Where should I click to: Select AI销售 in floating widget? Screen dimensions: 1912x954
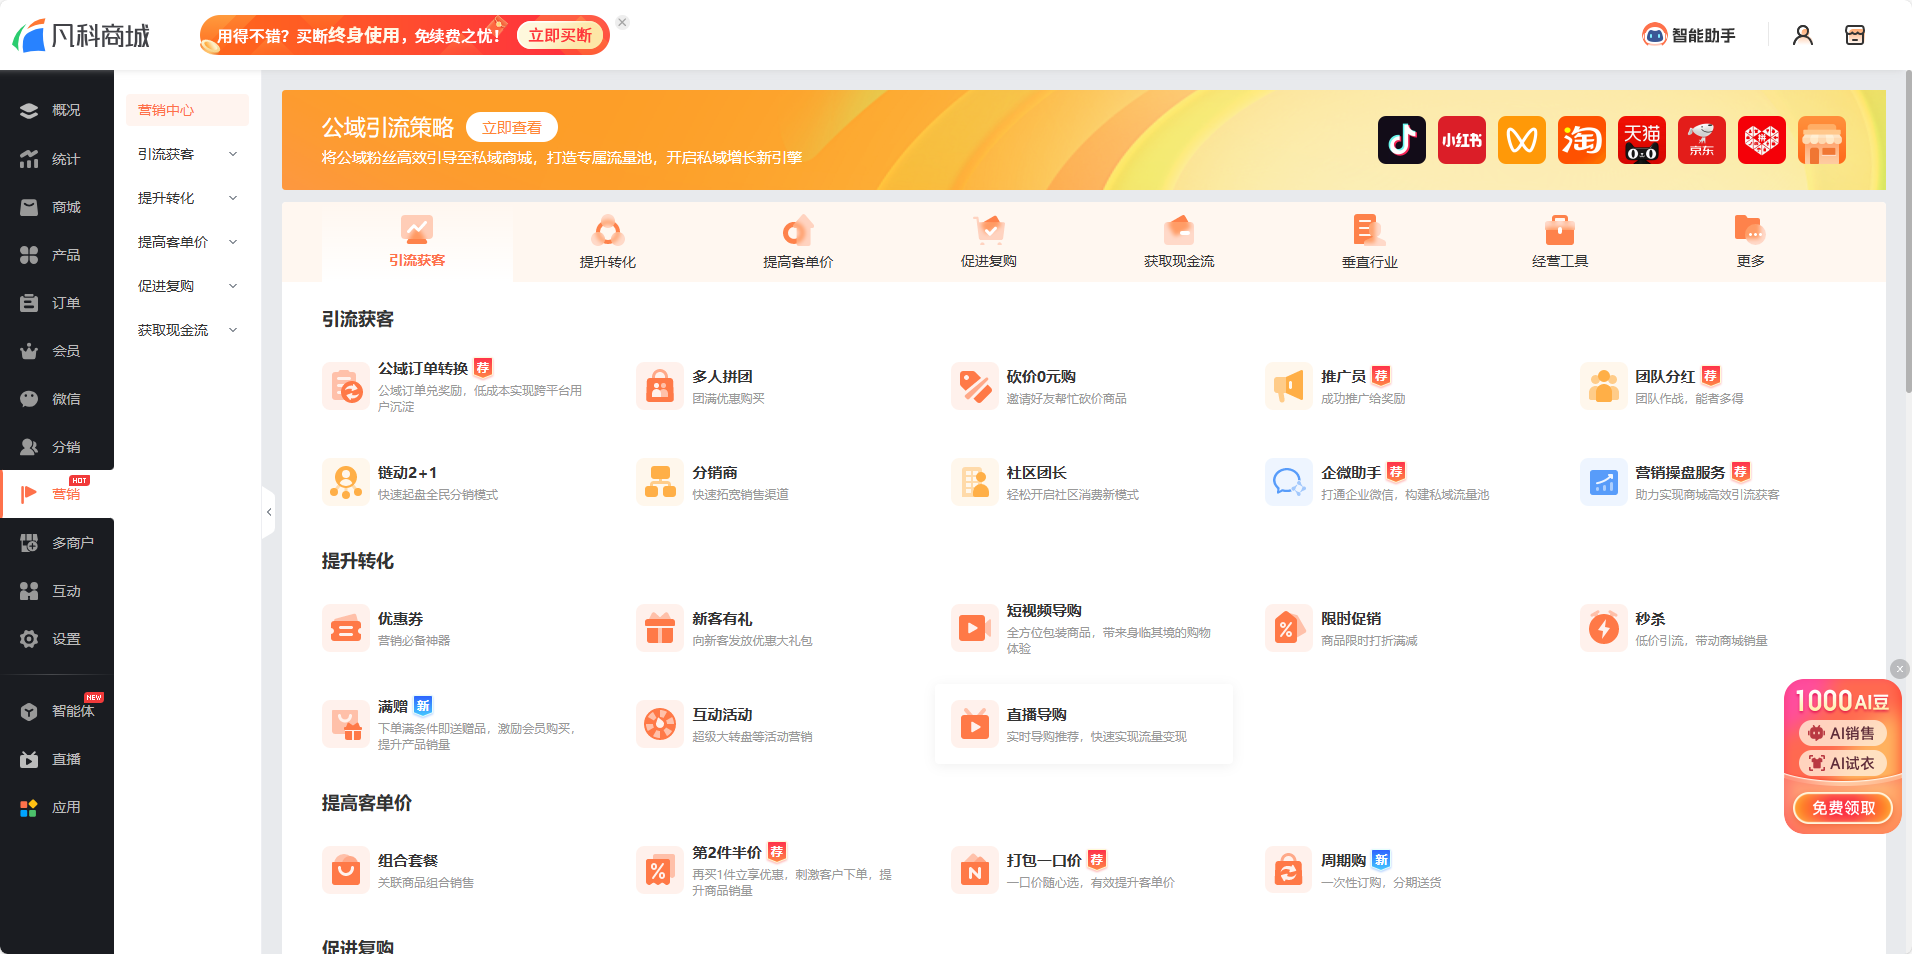[1842, 733]
